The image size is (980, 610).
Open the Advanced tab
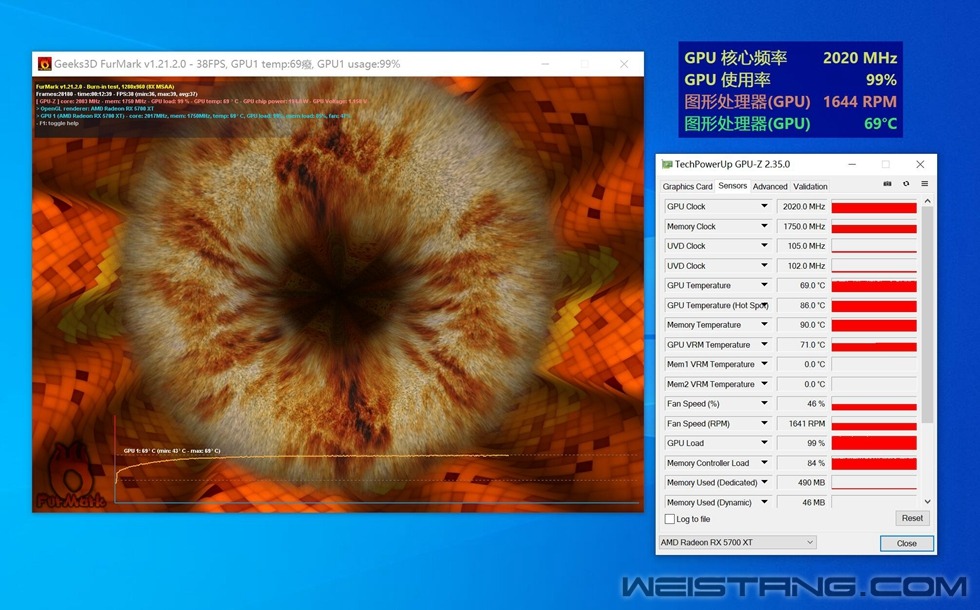click(770, 186)
